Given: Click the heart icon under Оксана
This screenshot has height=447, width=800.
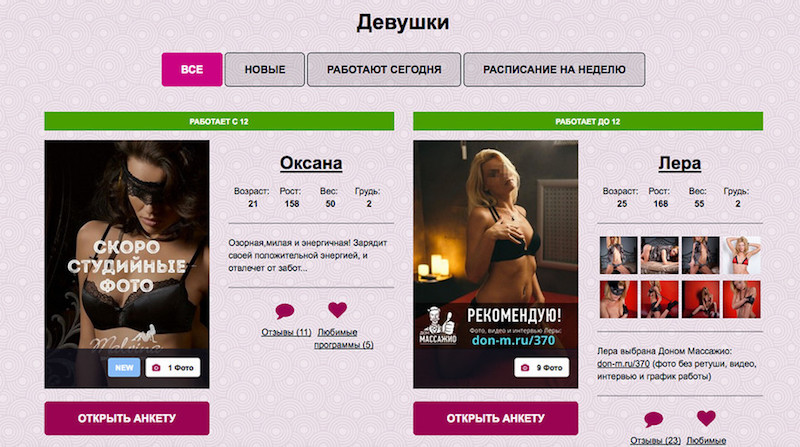Looking at the screenshot, I should point(337,309).
